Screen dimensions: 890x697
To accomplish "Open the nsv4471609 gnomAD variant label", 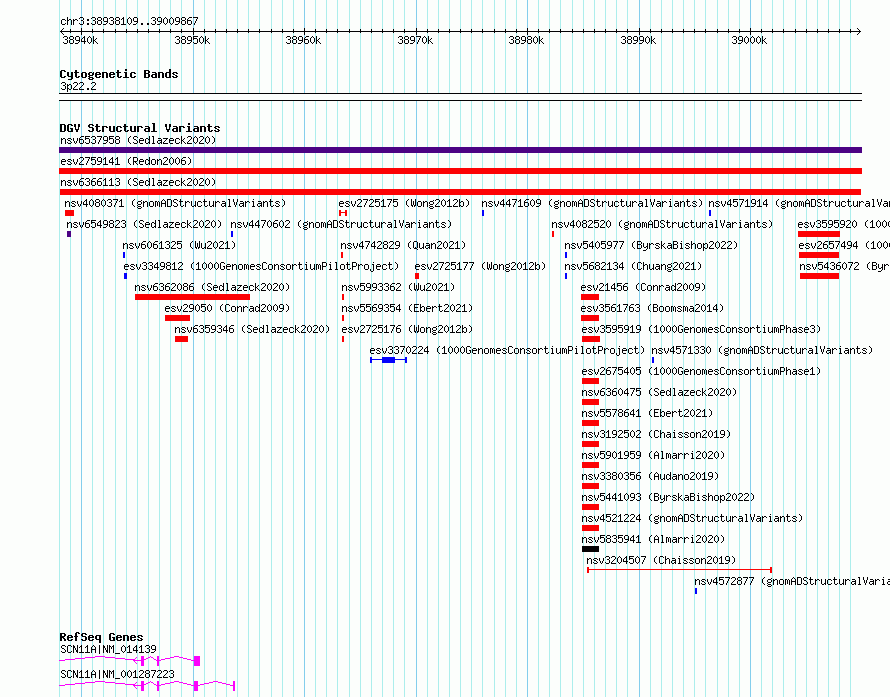I will (x=592, y=203).
